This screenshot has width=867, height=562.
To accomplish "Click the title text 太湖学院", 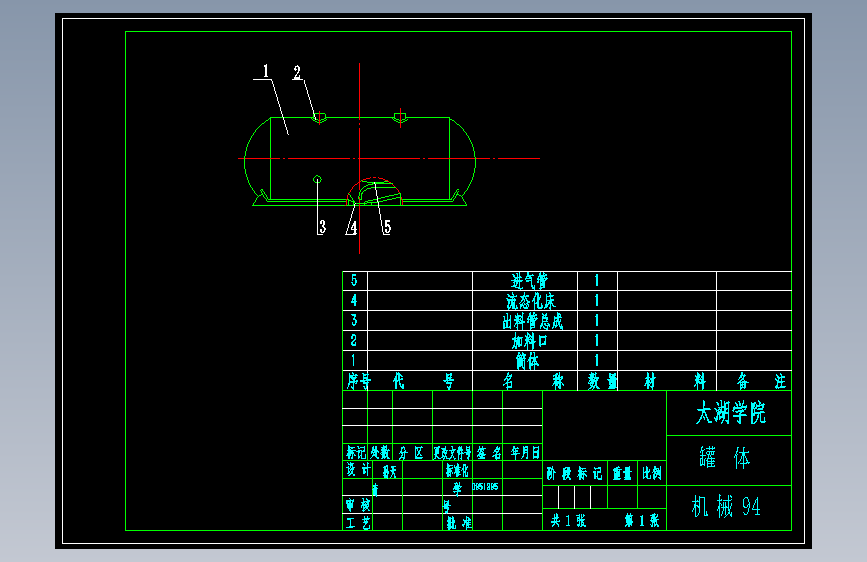I will click(x=730, y=413).
